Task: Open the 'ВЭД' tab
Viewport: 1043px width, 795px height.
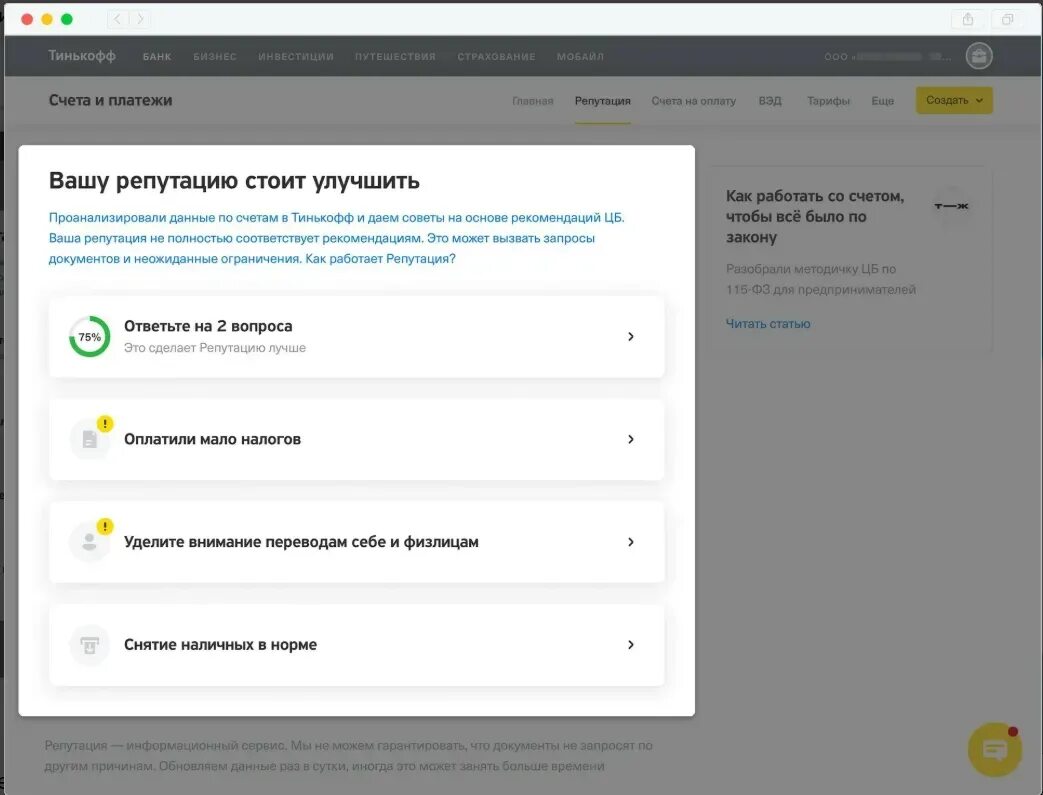Action: (x=770, y=101)
